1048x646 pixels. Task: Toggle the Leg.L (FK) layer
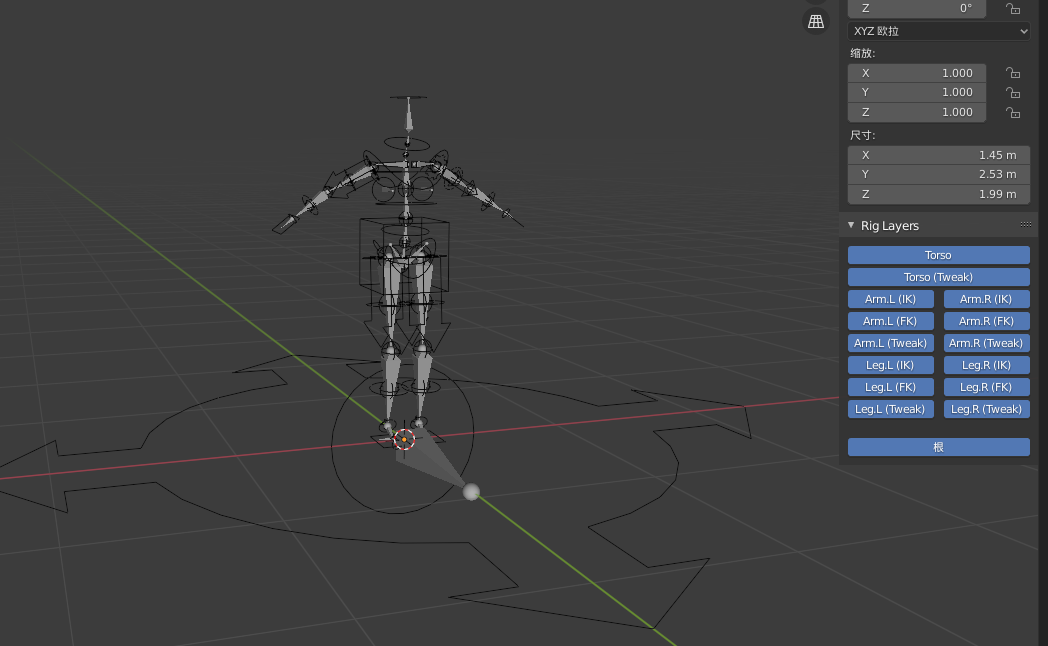(890, 387)
